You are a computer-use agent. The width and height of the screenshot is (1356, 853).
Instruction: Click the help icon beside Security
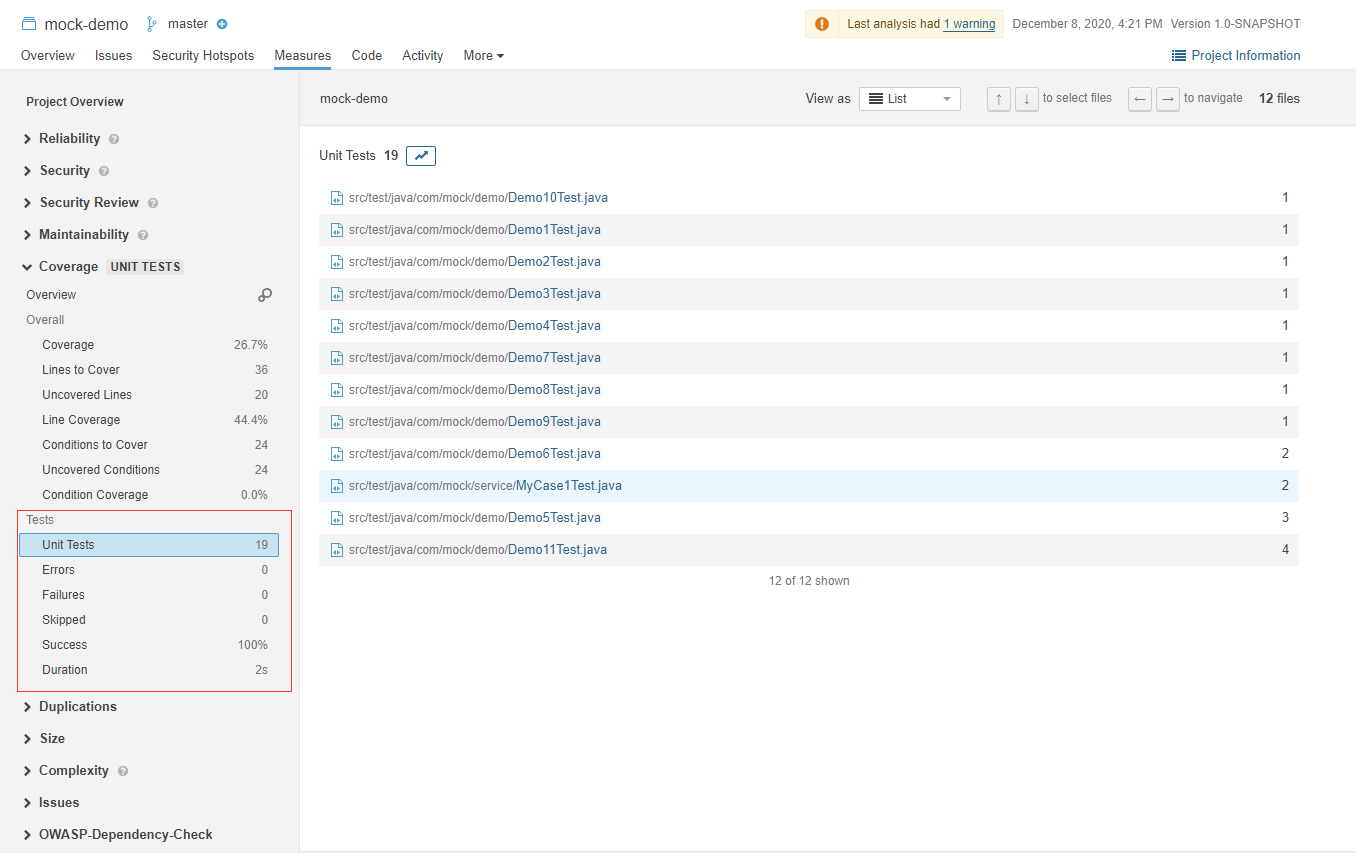pyautogui.click(x=104, y=171)
